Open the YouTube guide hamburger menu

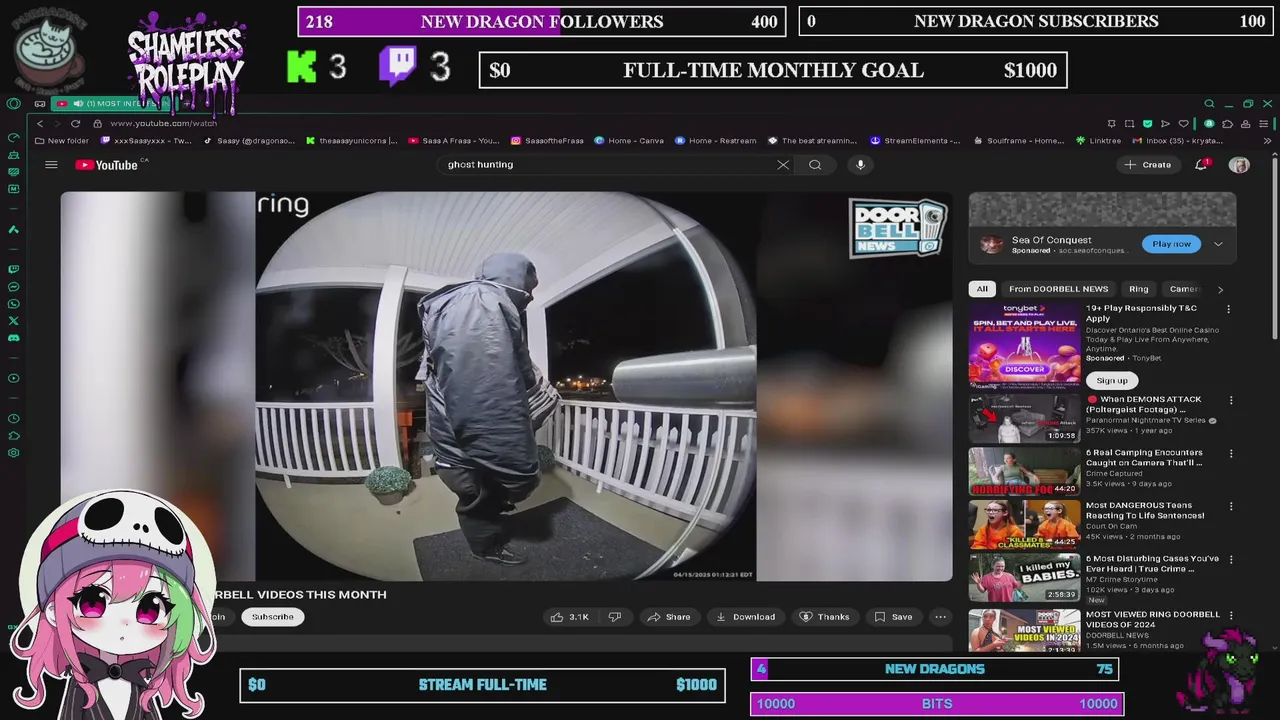51,165
